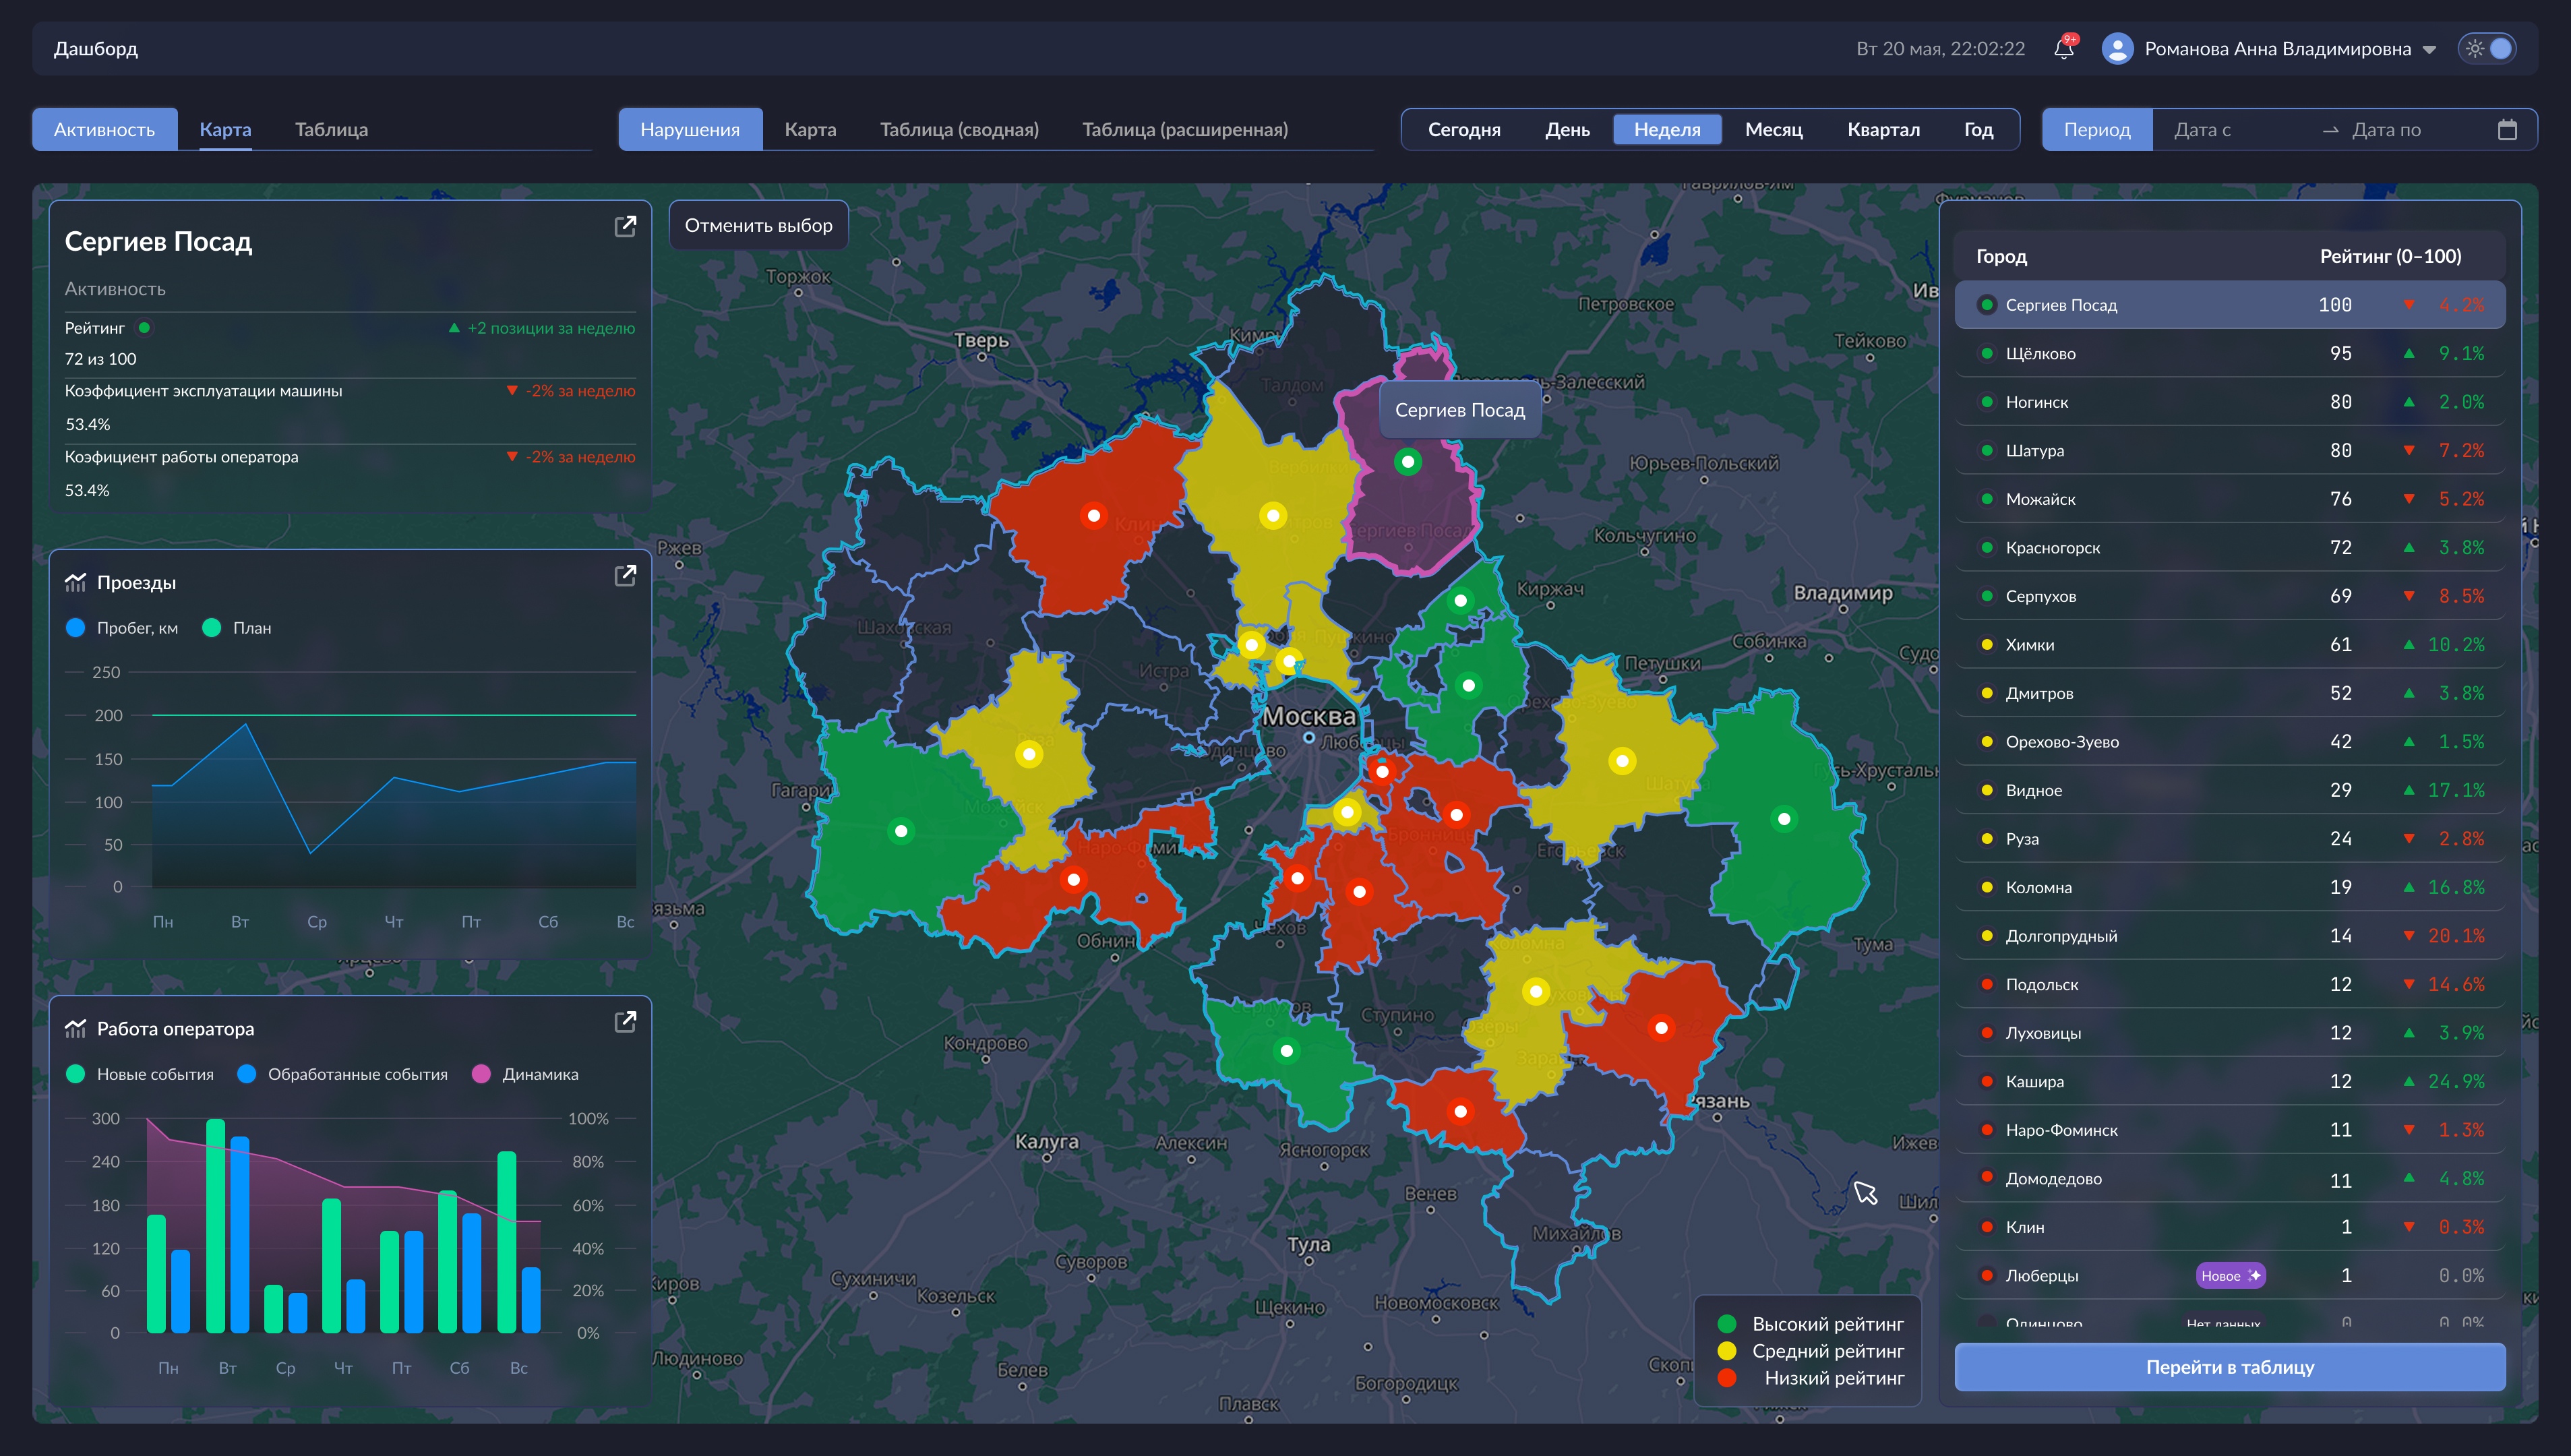This screenshot has width=2571, height=1456.
Task: Click the user avatar icon
Action: tap(2117, 48)
